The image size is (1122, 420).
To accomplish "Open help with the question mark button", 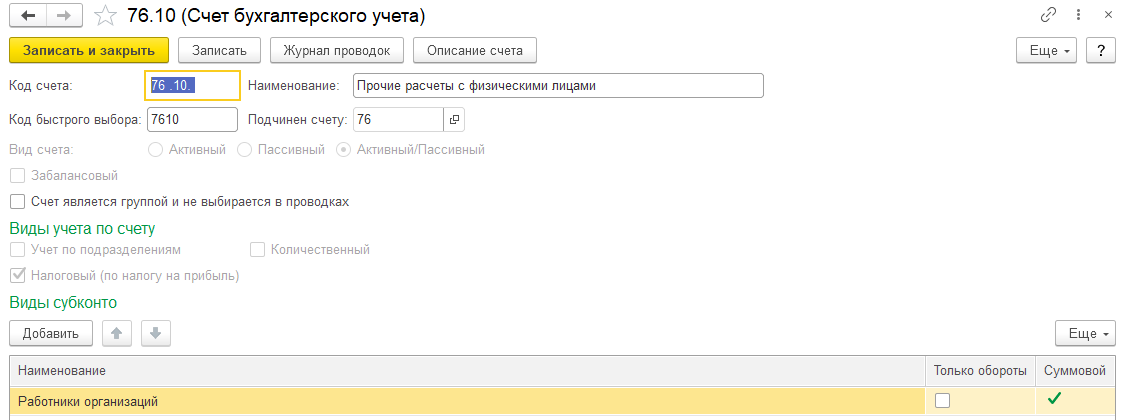I will pos(1100,50).
